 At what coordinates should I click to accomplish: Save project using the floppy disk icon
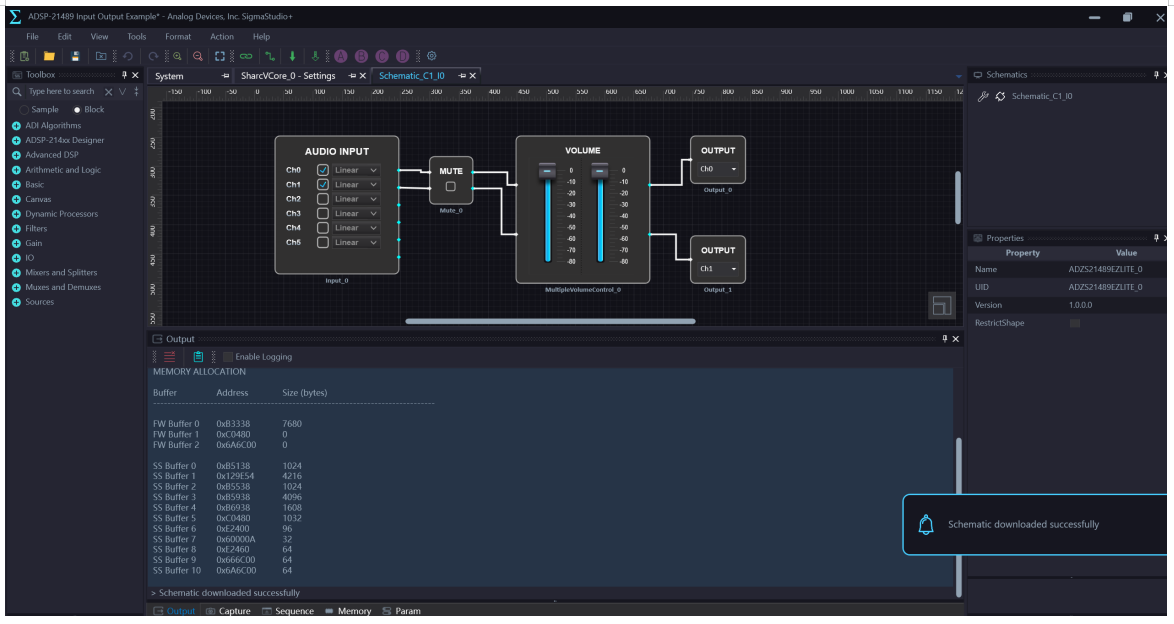(x=75, y=56)
